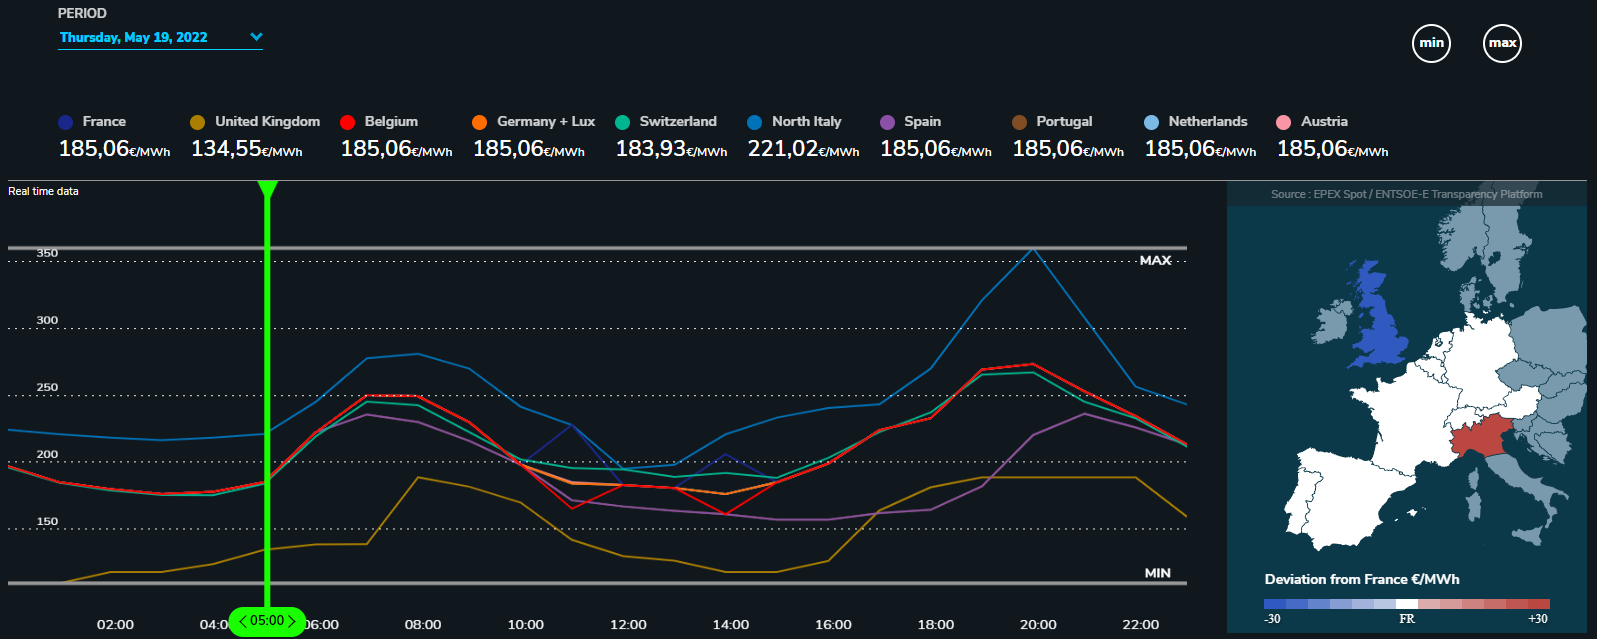Click the blue -30 end of deviation scale
Screen dimensions: 1597x639
click(1274, 604)
